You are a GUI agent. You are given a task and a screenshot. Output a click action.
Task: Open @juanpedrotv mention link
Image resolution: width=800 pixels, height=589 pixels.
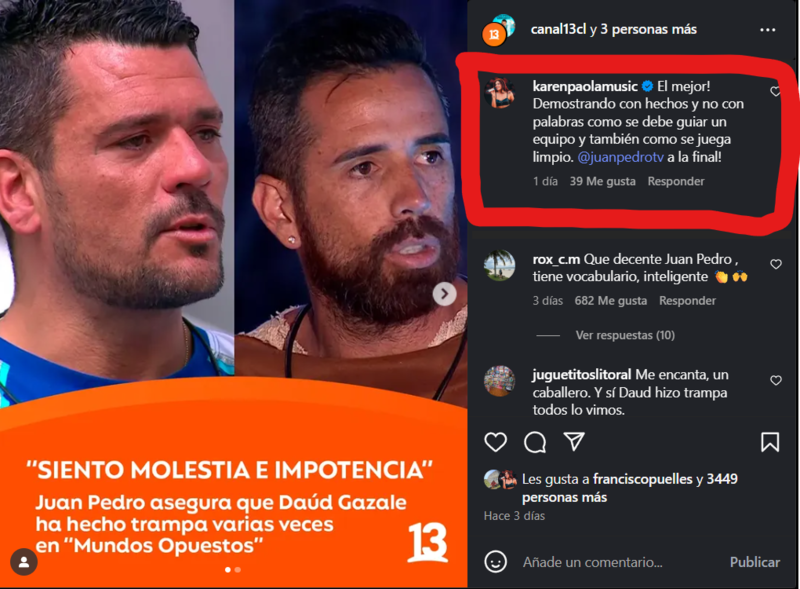point(620,157)
